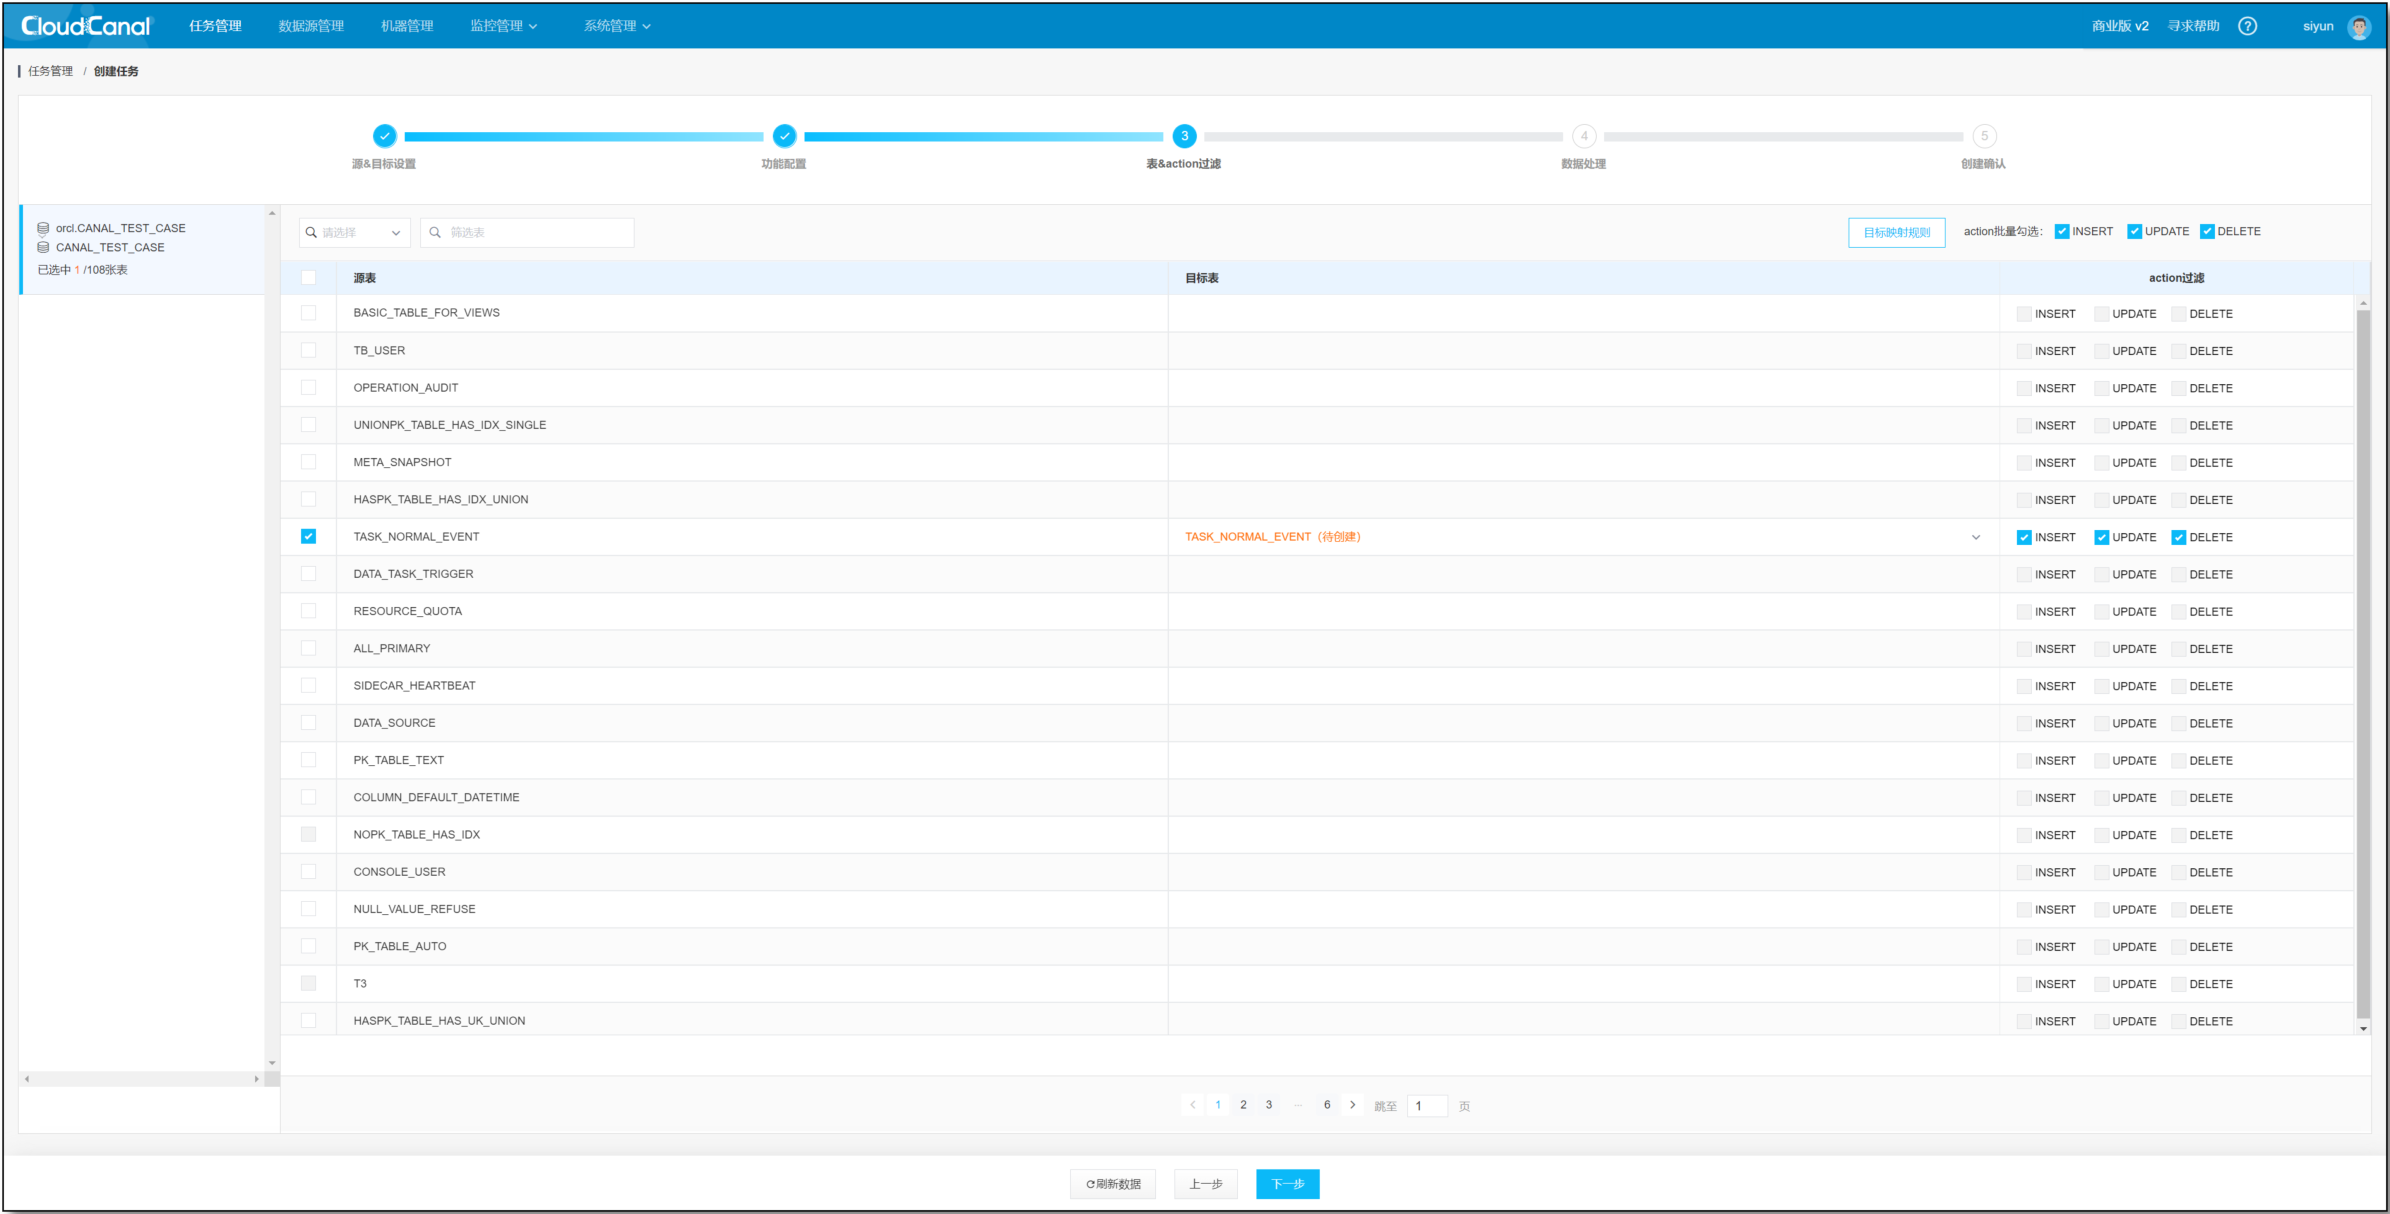Click the CloudCanal logo
This screenshot has width=2390, height=1214.
pyautogui.click(x=86, y=26)
